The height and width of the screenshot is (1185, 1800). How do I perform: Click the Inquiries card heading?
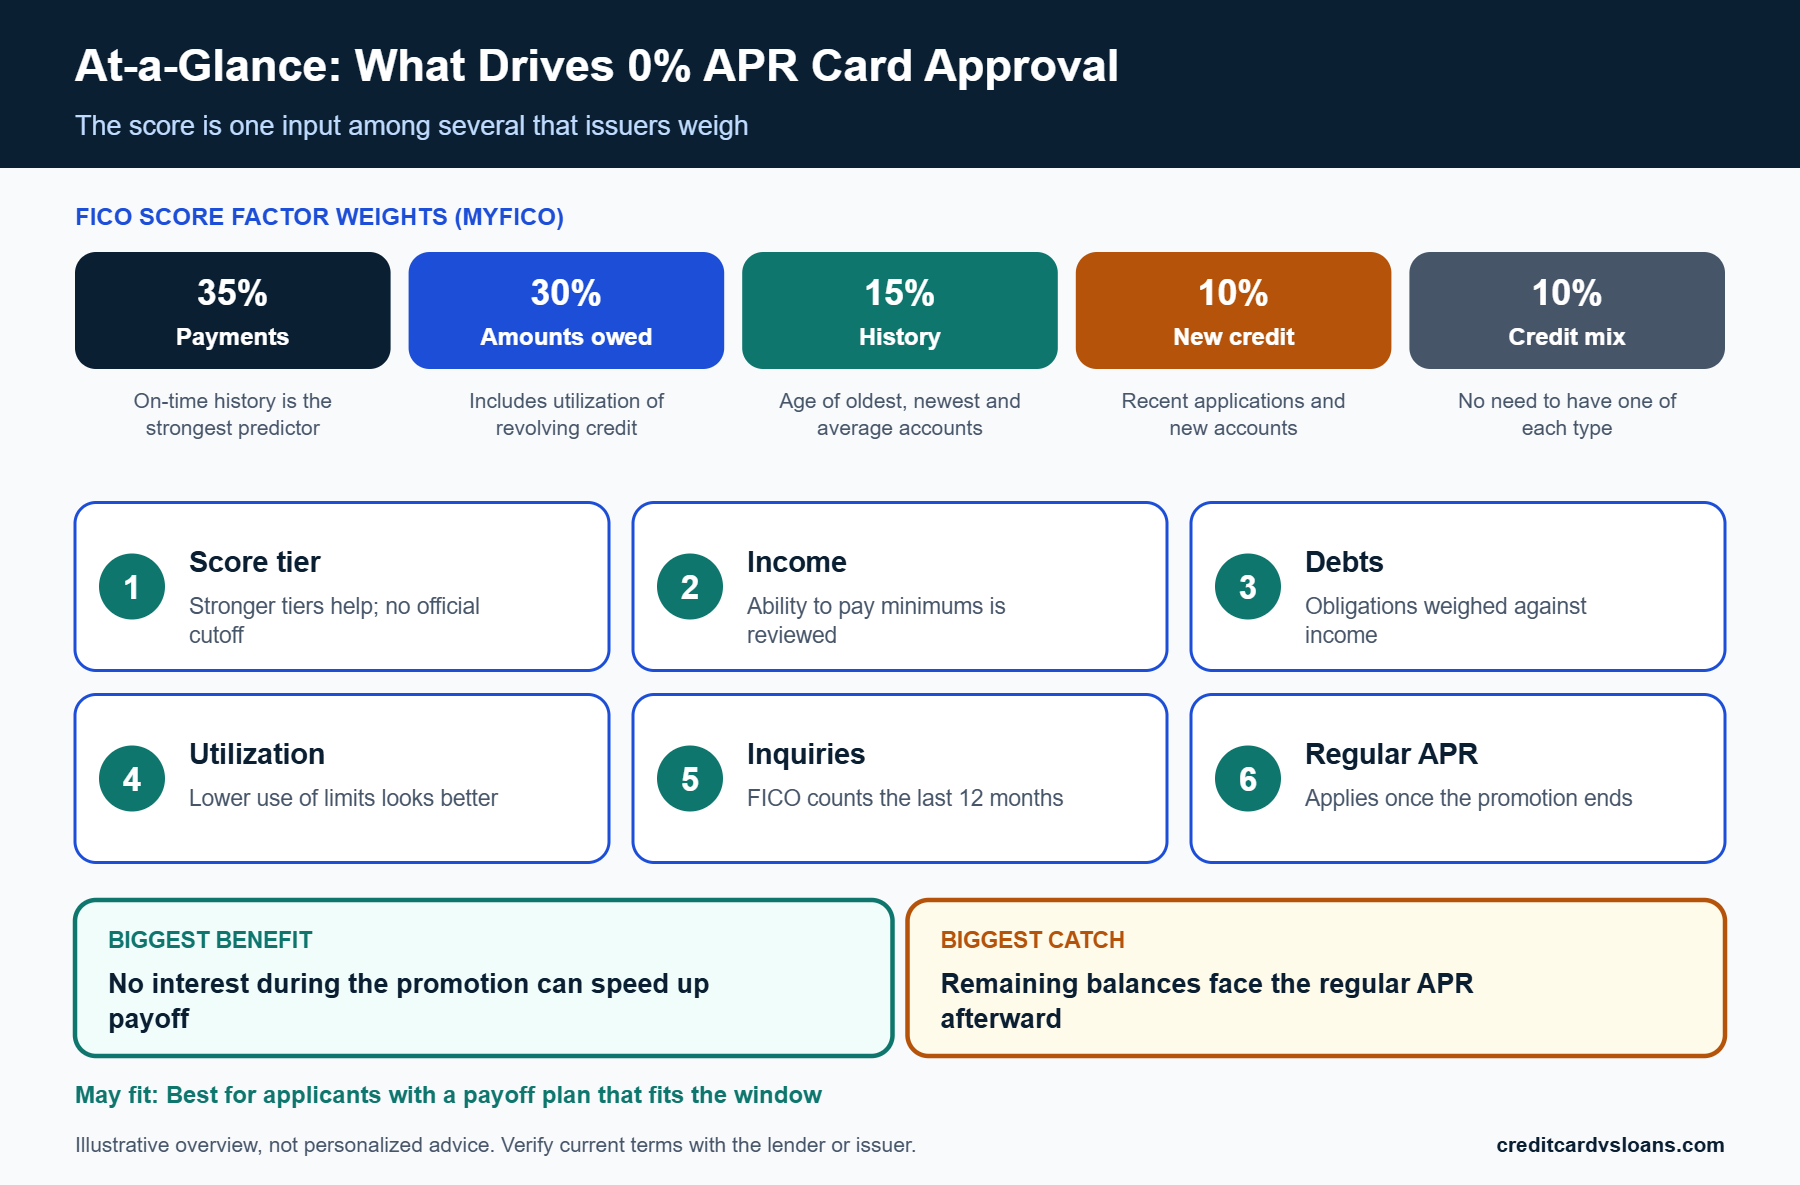click(x=806, y=754)
